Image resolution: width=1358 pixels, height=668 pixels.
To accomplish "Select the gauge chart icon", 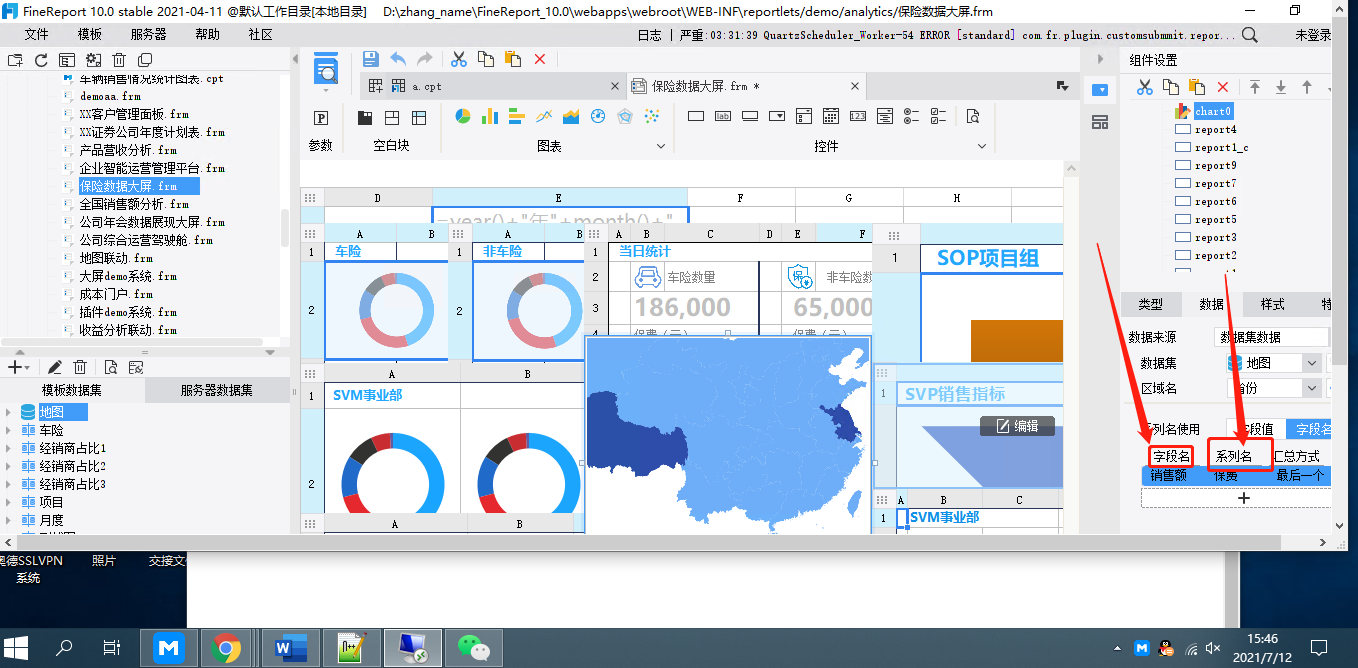I will pyautogui.click(x=598, y=117).
